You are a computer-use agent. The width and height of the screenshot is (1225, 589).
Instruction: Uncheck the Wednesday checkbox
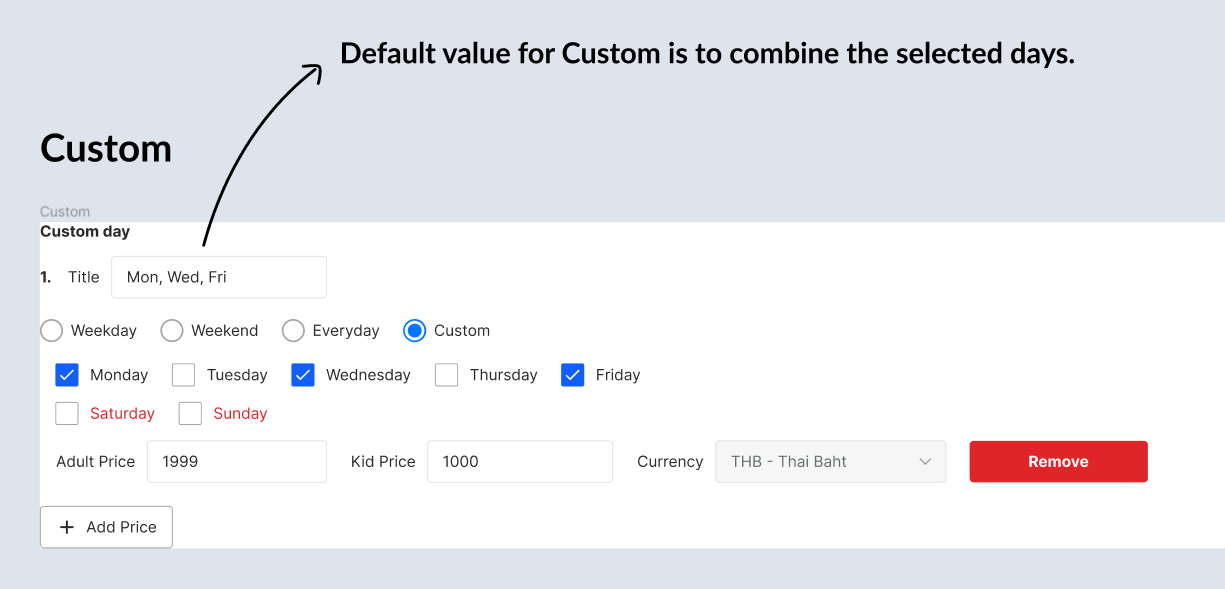pos(303,375)
